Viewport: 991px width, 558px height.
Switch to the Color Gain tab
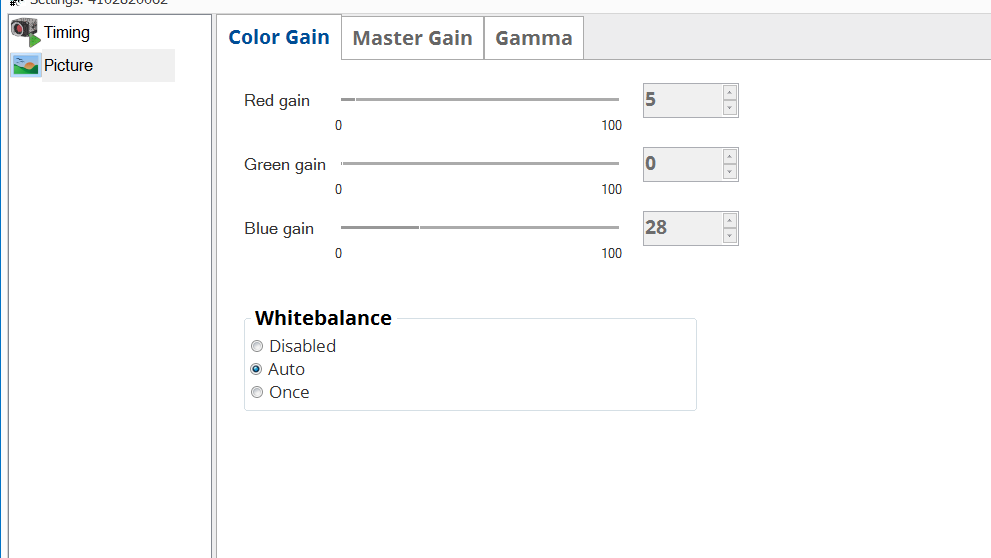(279, 38)
